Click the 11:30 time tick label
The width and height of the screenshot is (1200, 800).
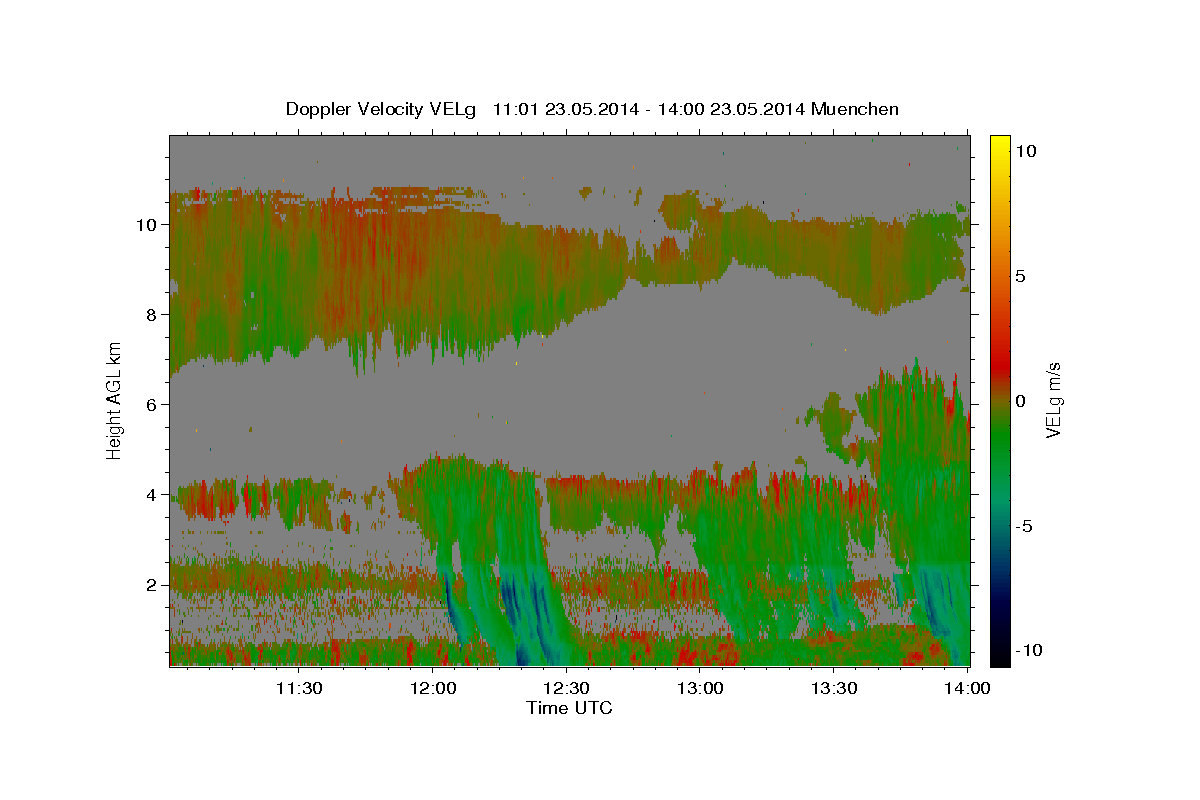pyautogui.click(x=299, y=688)
